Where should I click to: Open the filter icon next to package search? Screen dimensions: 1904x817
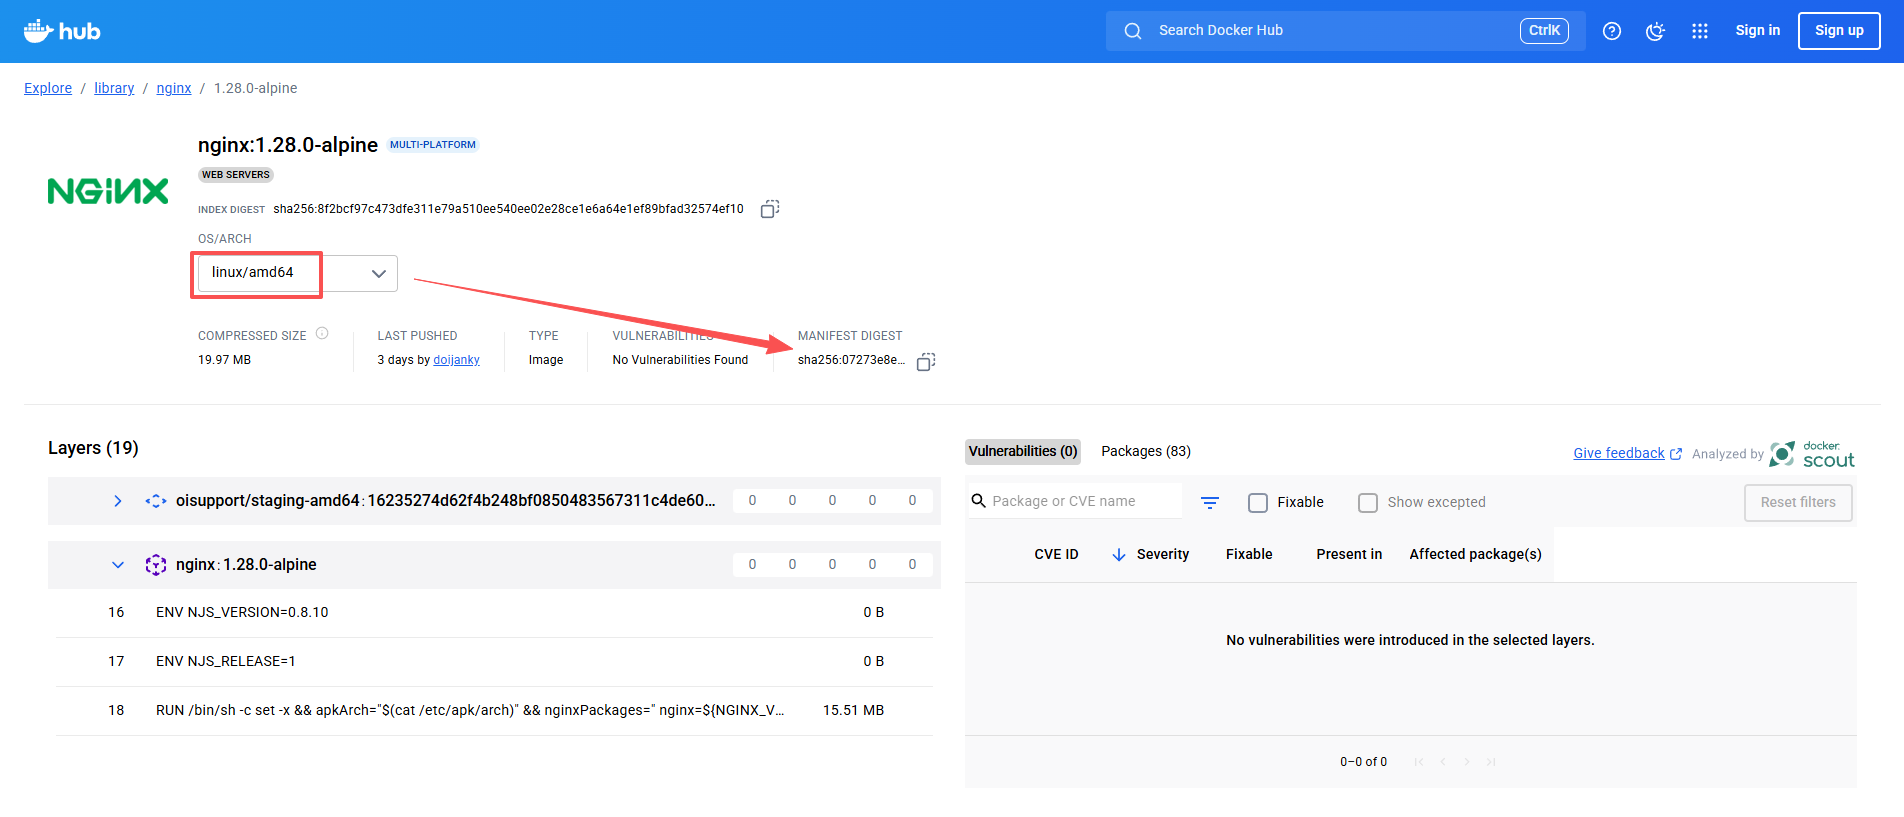coord(1210,502)
